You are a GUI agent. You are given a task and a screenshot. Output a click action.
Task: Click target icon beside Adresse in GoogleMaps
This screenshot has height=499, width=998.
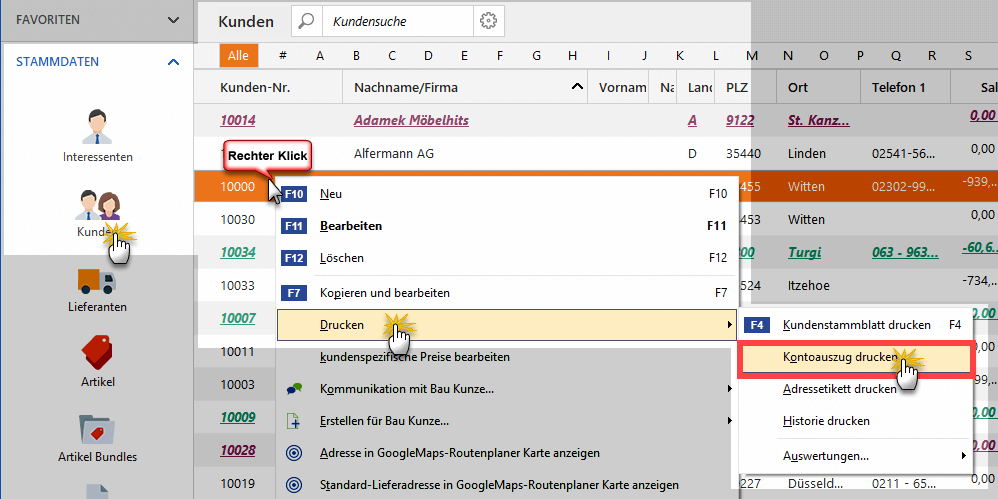294,453
